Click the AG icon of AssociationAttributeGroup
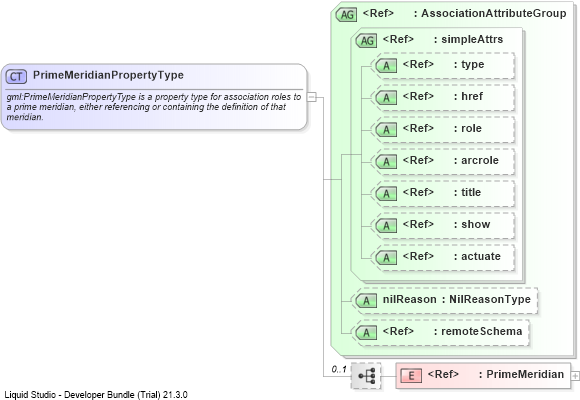 point(346,15)
